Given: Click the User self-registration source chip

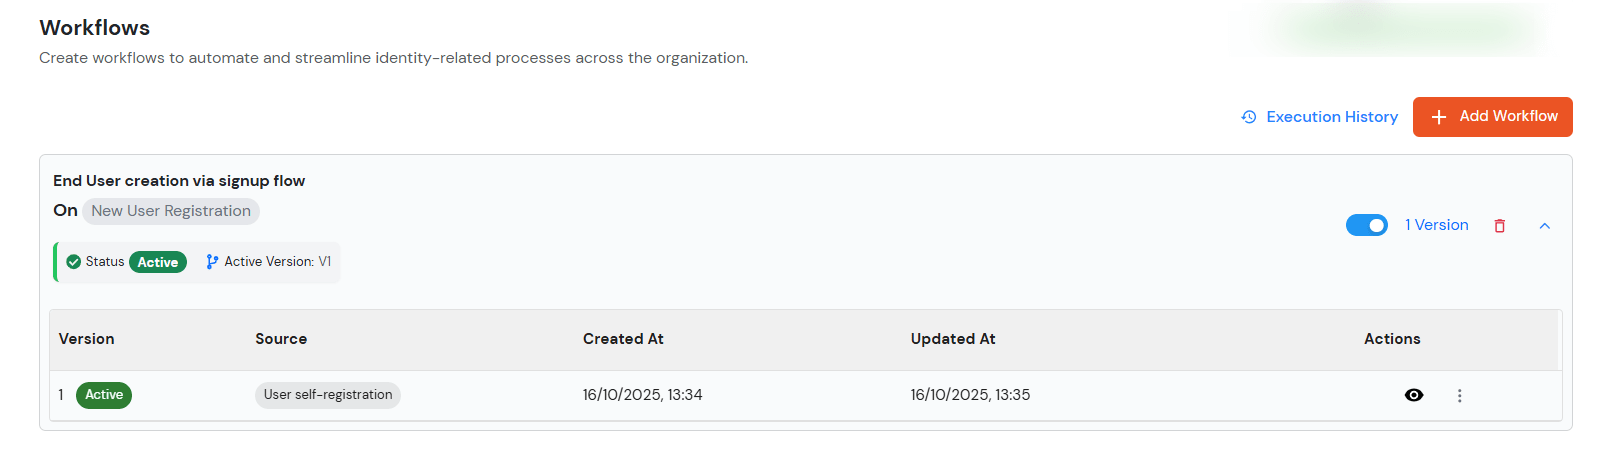Looking at the screenshot, I should coord(328,395).
